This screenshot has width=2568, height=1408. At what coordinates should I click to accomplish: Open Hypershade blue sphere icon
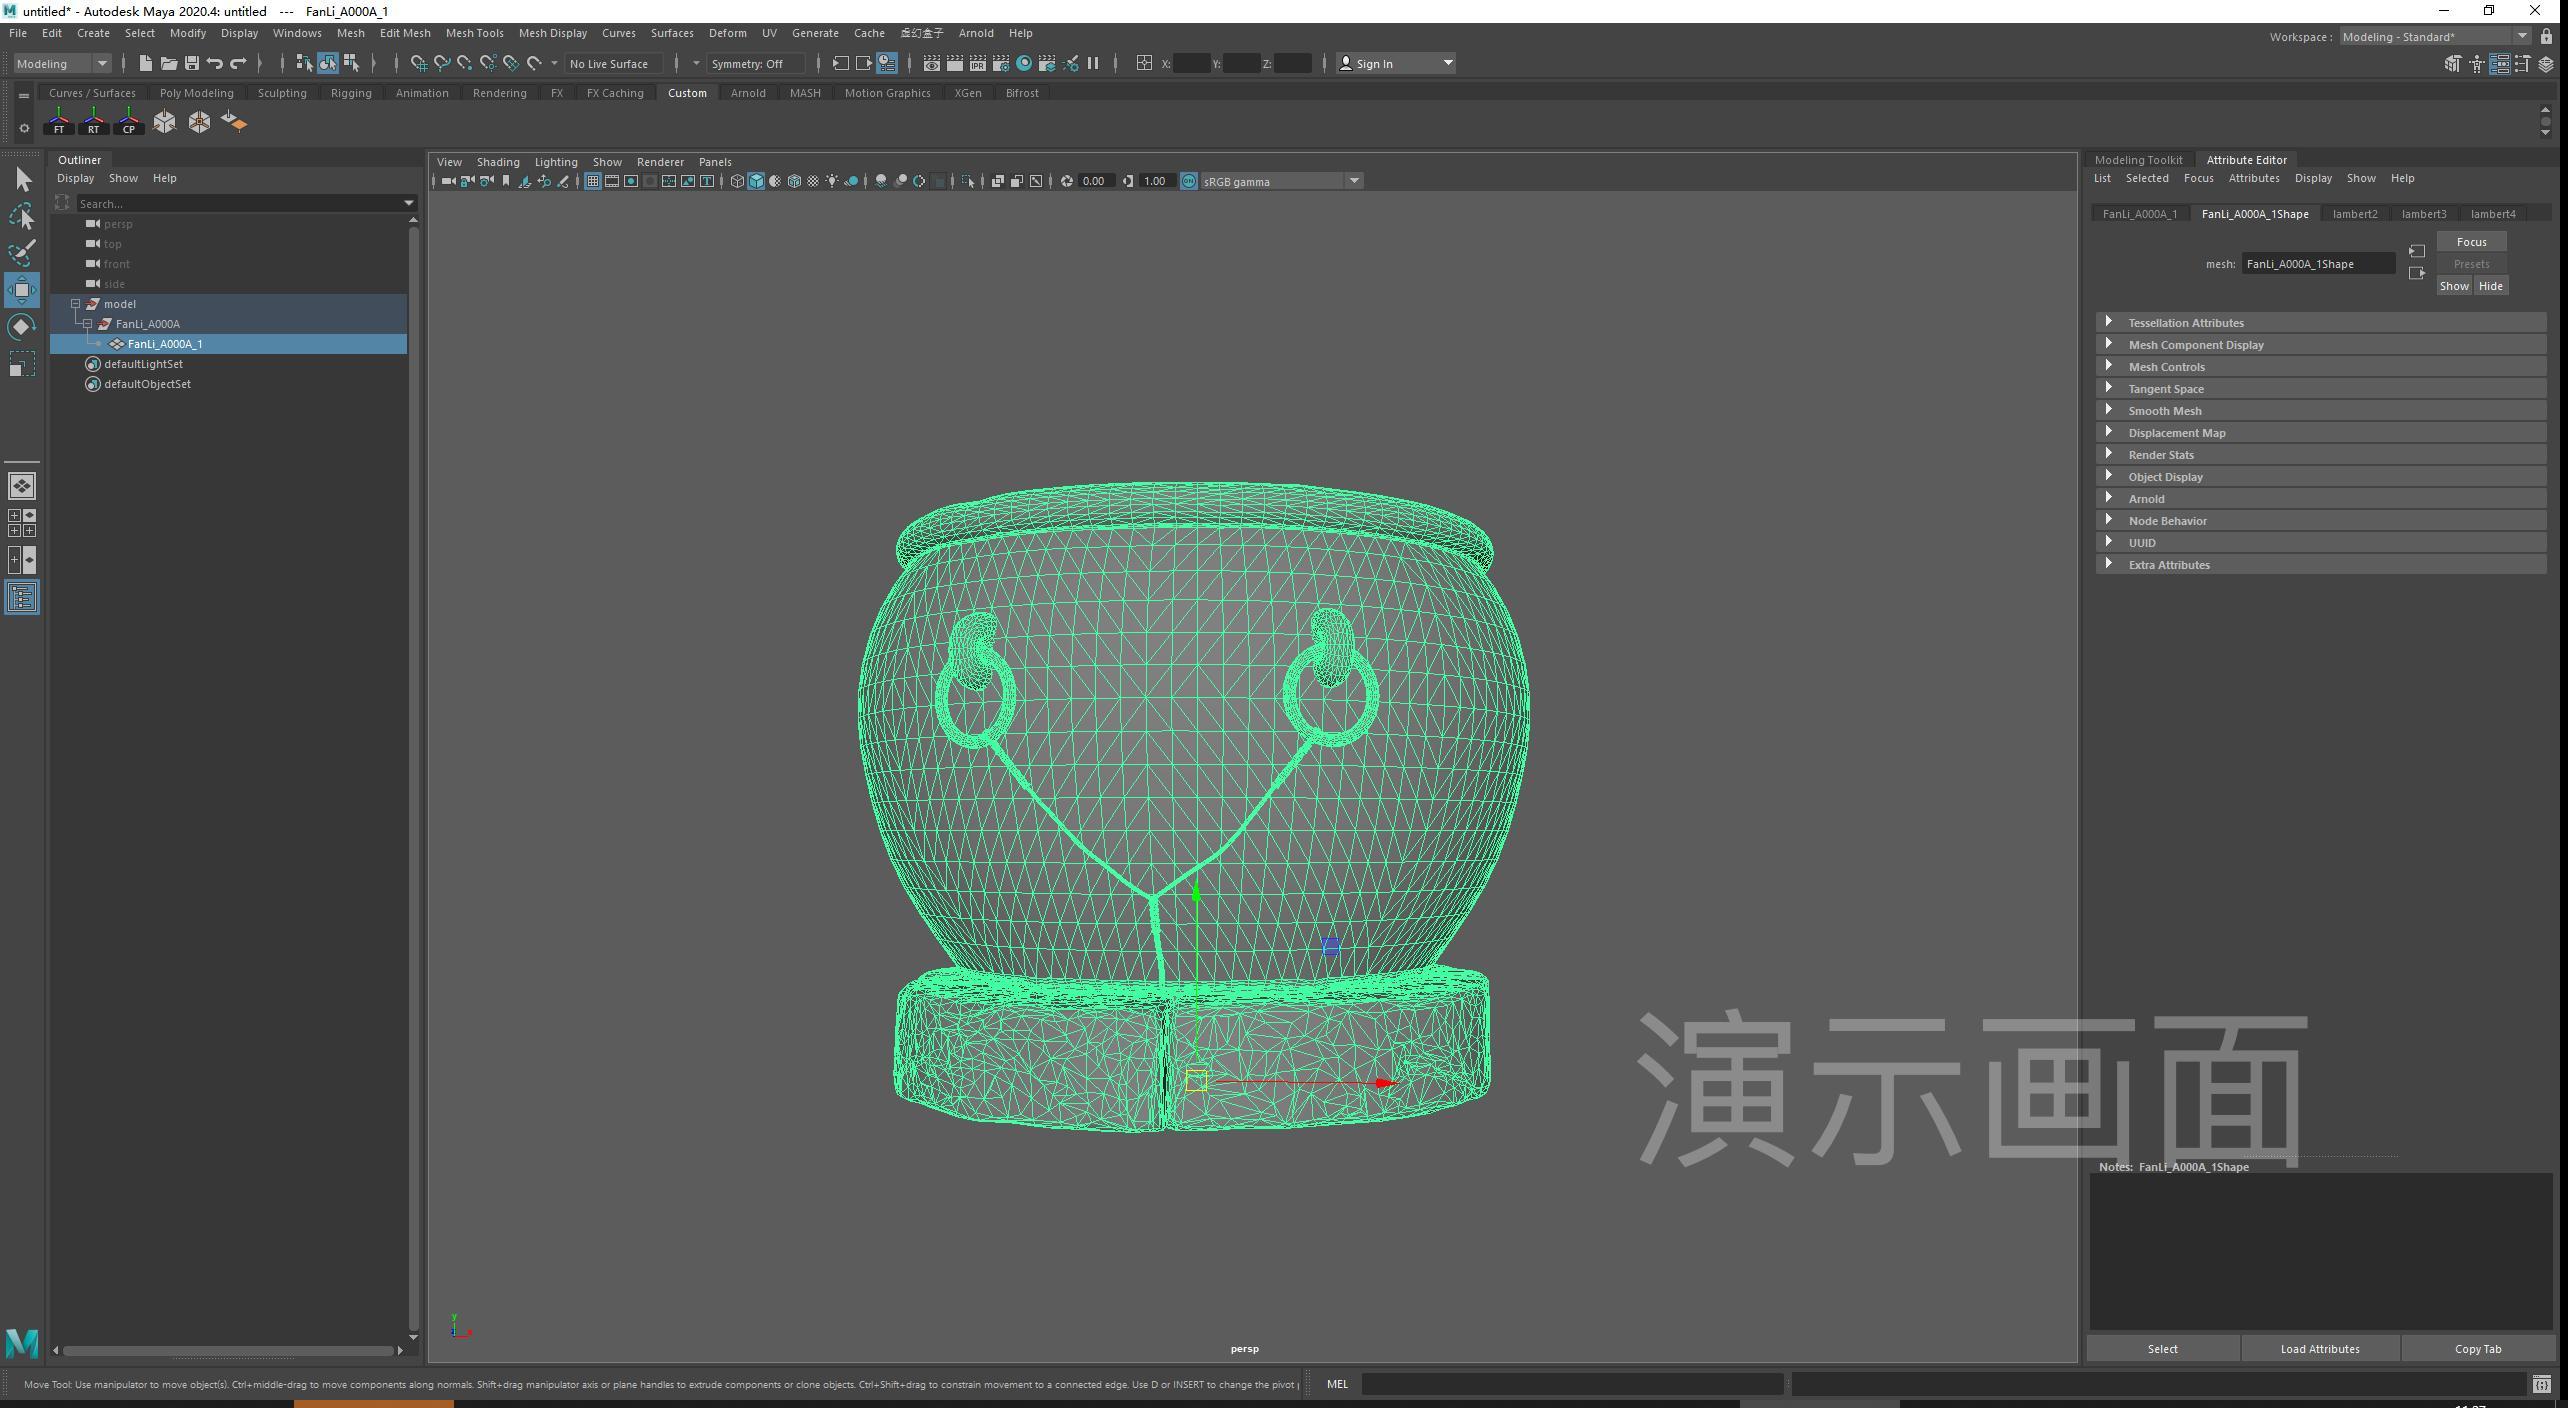coord(1024,63)
